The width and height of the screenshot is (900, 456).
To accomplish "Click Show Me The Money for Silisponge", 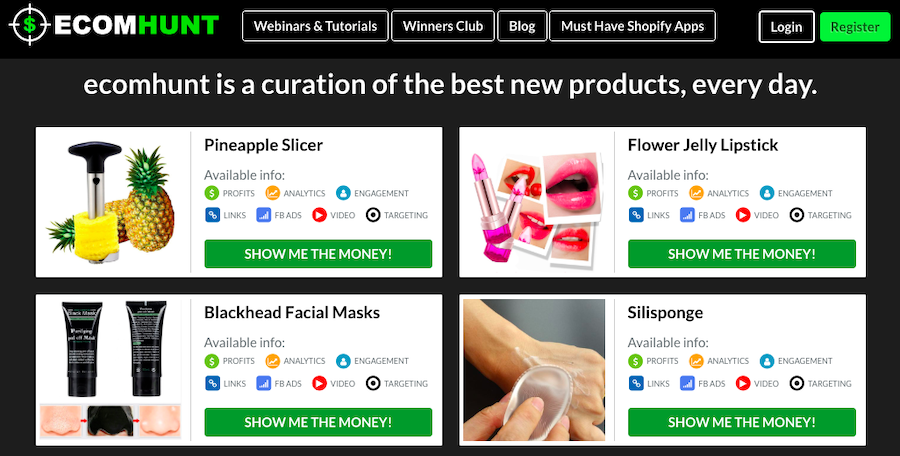I will (742, 422).
